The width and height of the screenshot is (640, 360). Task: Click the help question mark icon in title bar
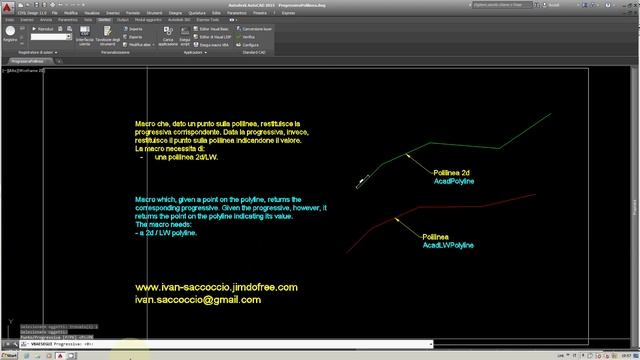tap(608, 5)
